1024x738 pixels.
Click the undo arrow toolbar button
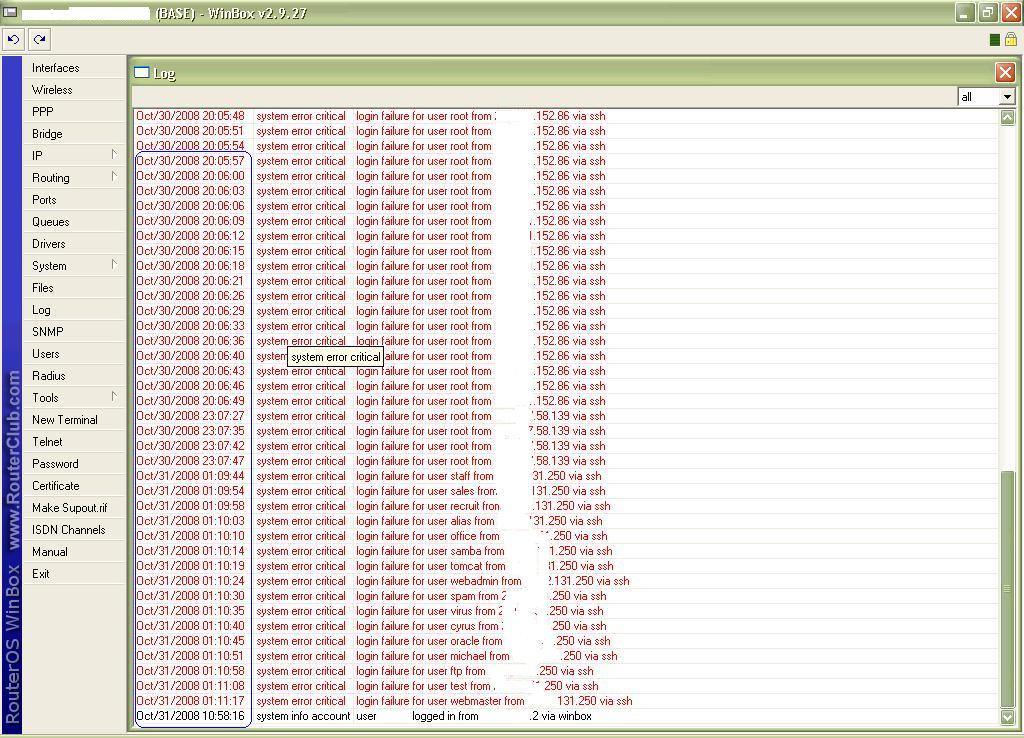coord(13,40)
